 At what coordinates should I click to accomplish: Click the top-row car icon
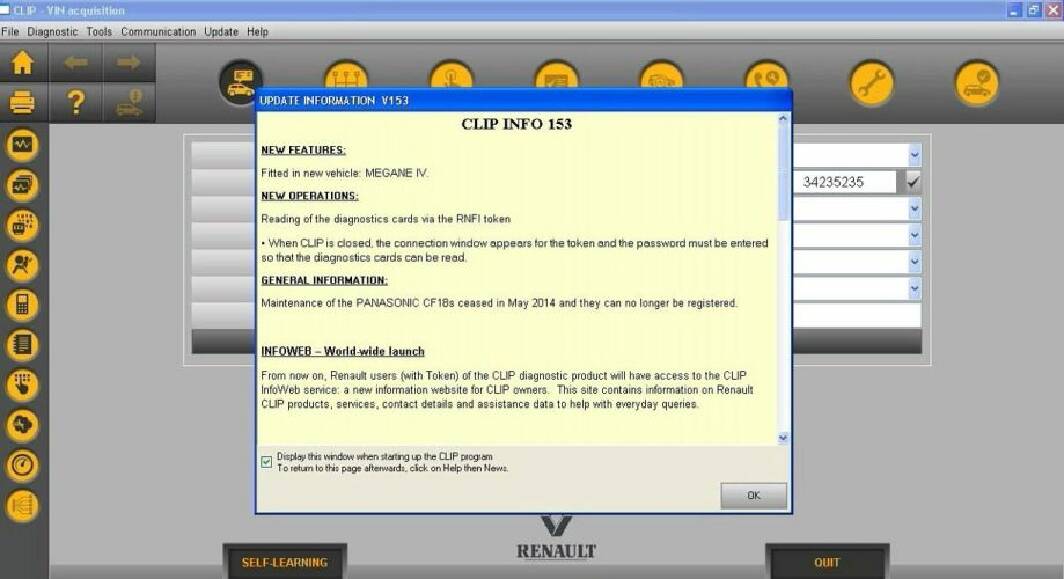(662, 76)
